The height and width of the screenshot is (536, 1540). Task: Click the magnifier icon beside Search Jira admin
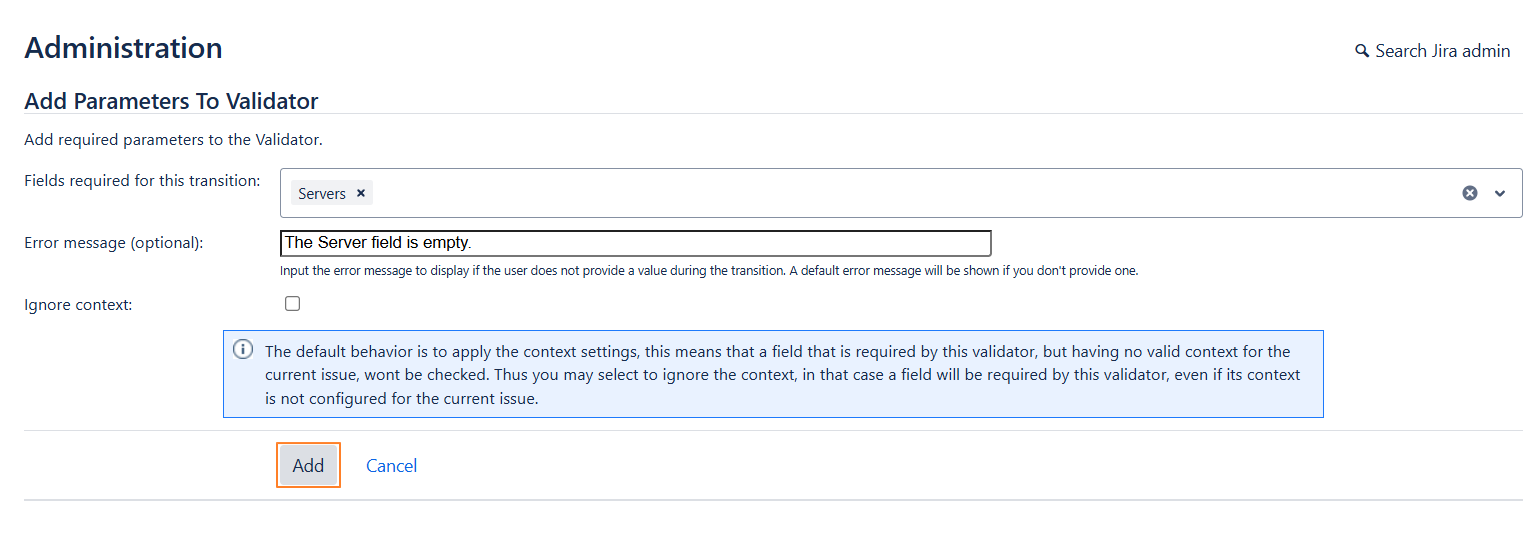click(1362, 51)
